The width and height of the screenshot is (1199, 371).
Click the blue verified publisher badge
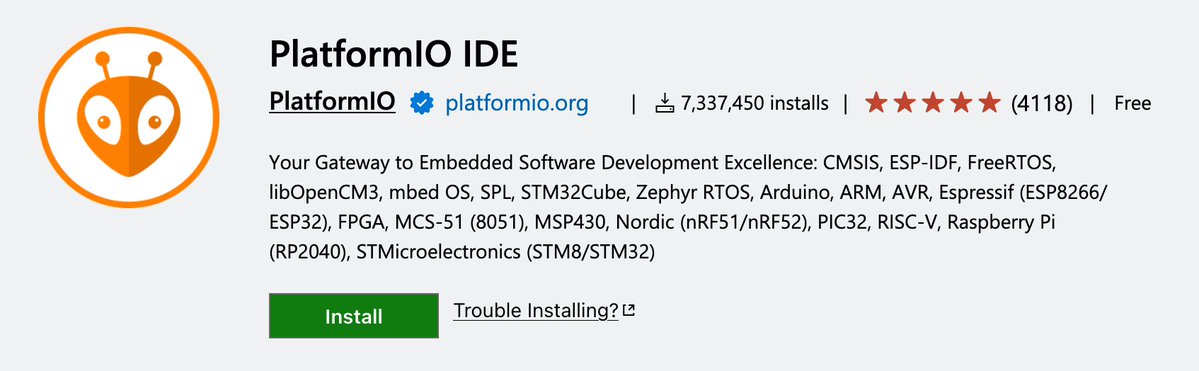[421, 103]
